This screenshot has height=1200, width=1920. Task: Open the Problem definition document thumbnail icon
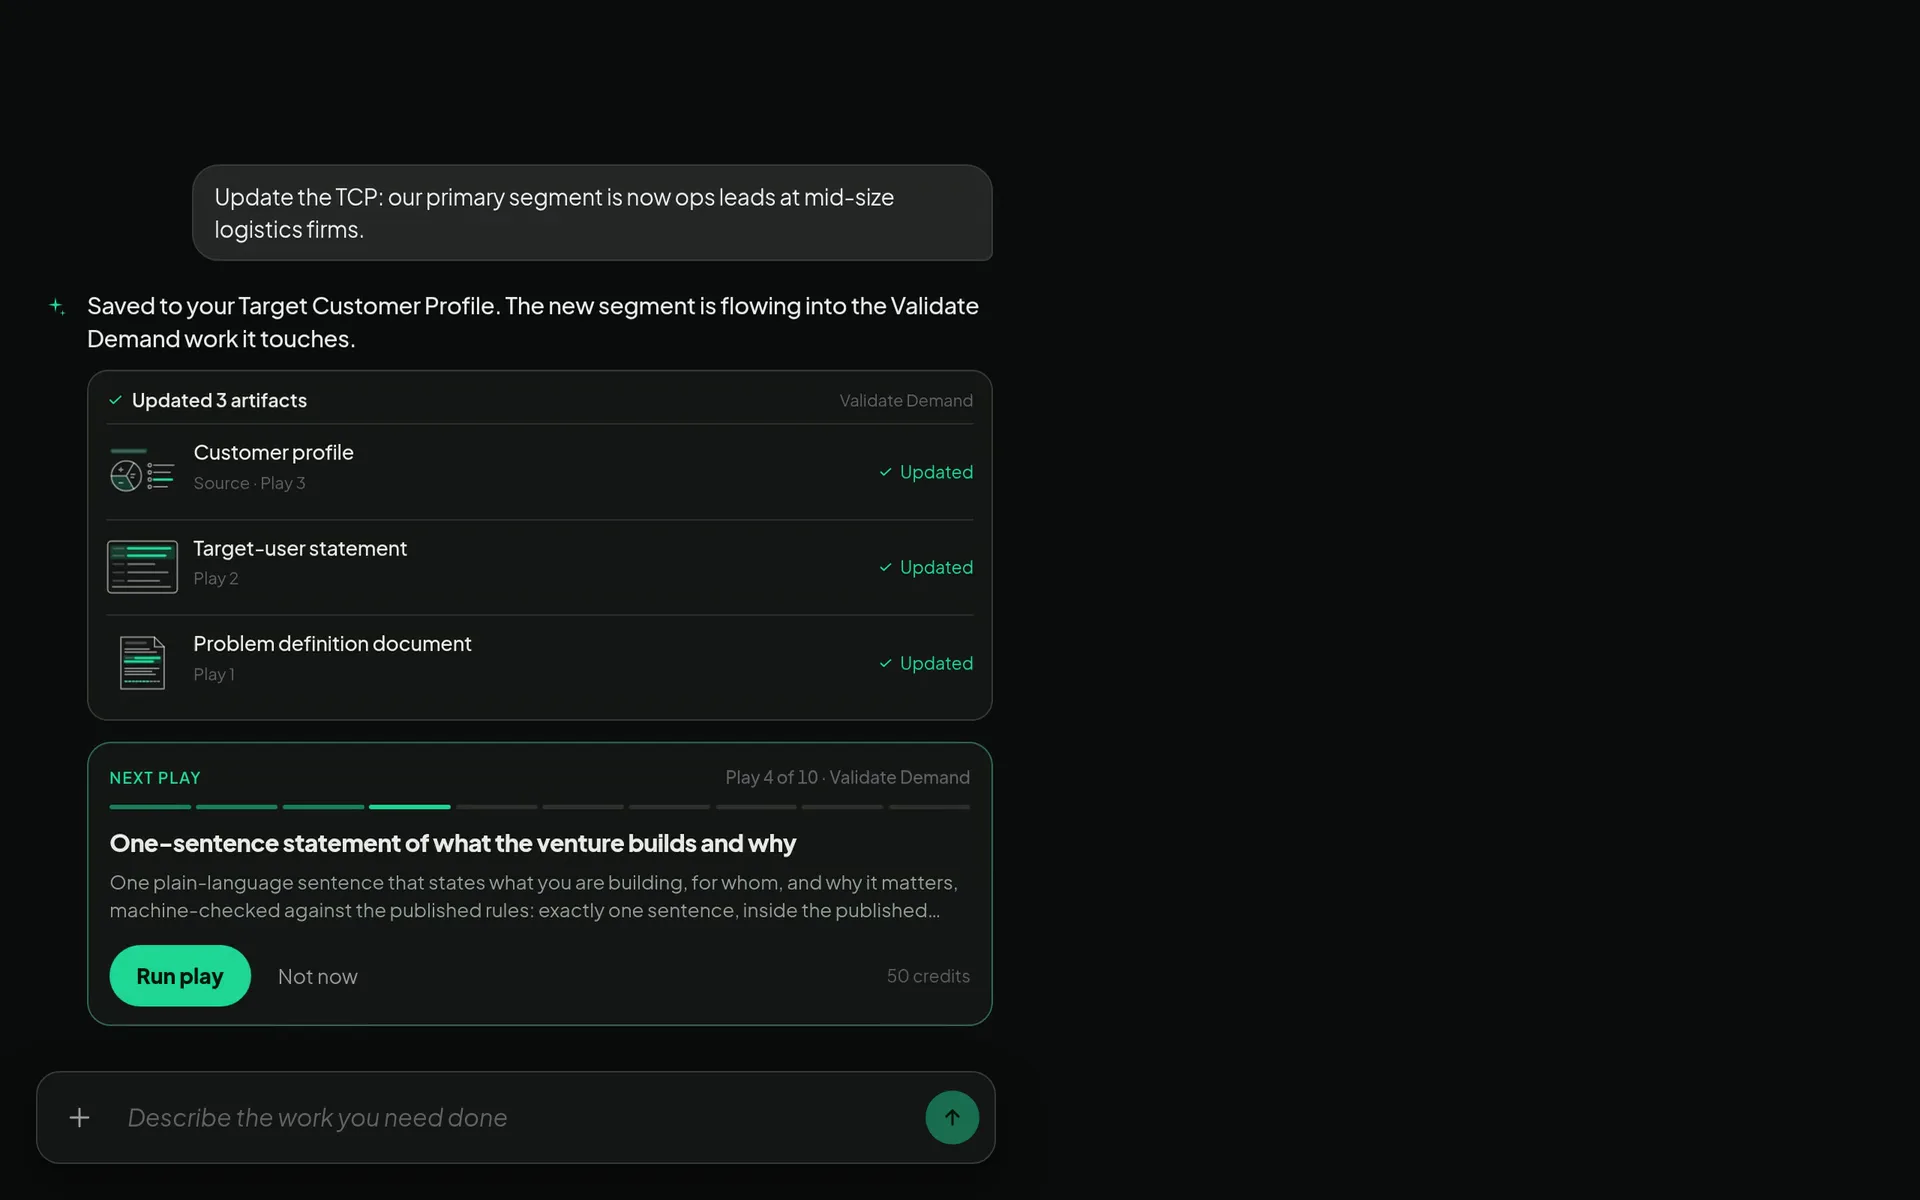(142, 662)
